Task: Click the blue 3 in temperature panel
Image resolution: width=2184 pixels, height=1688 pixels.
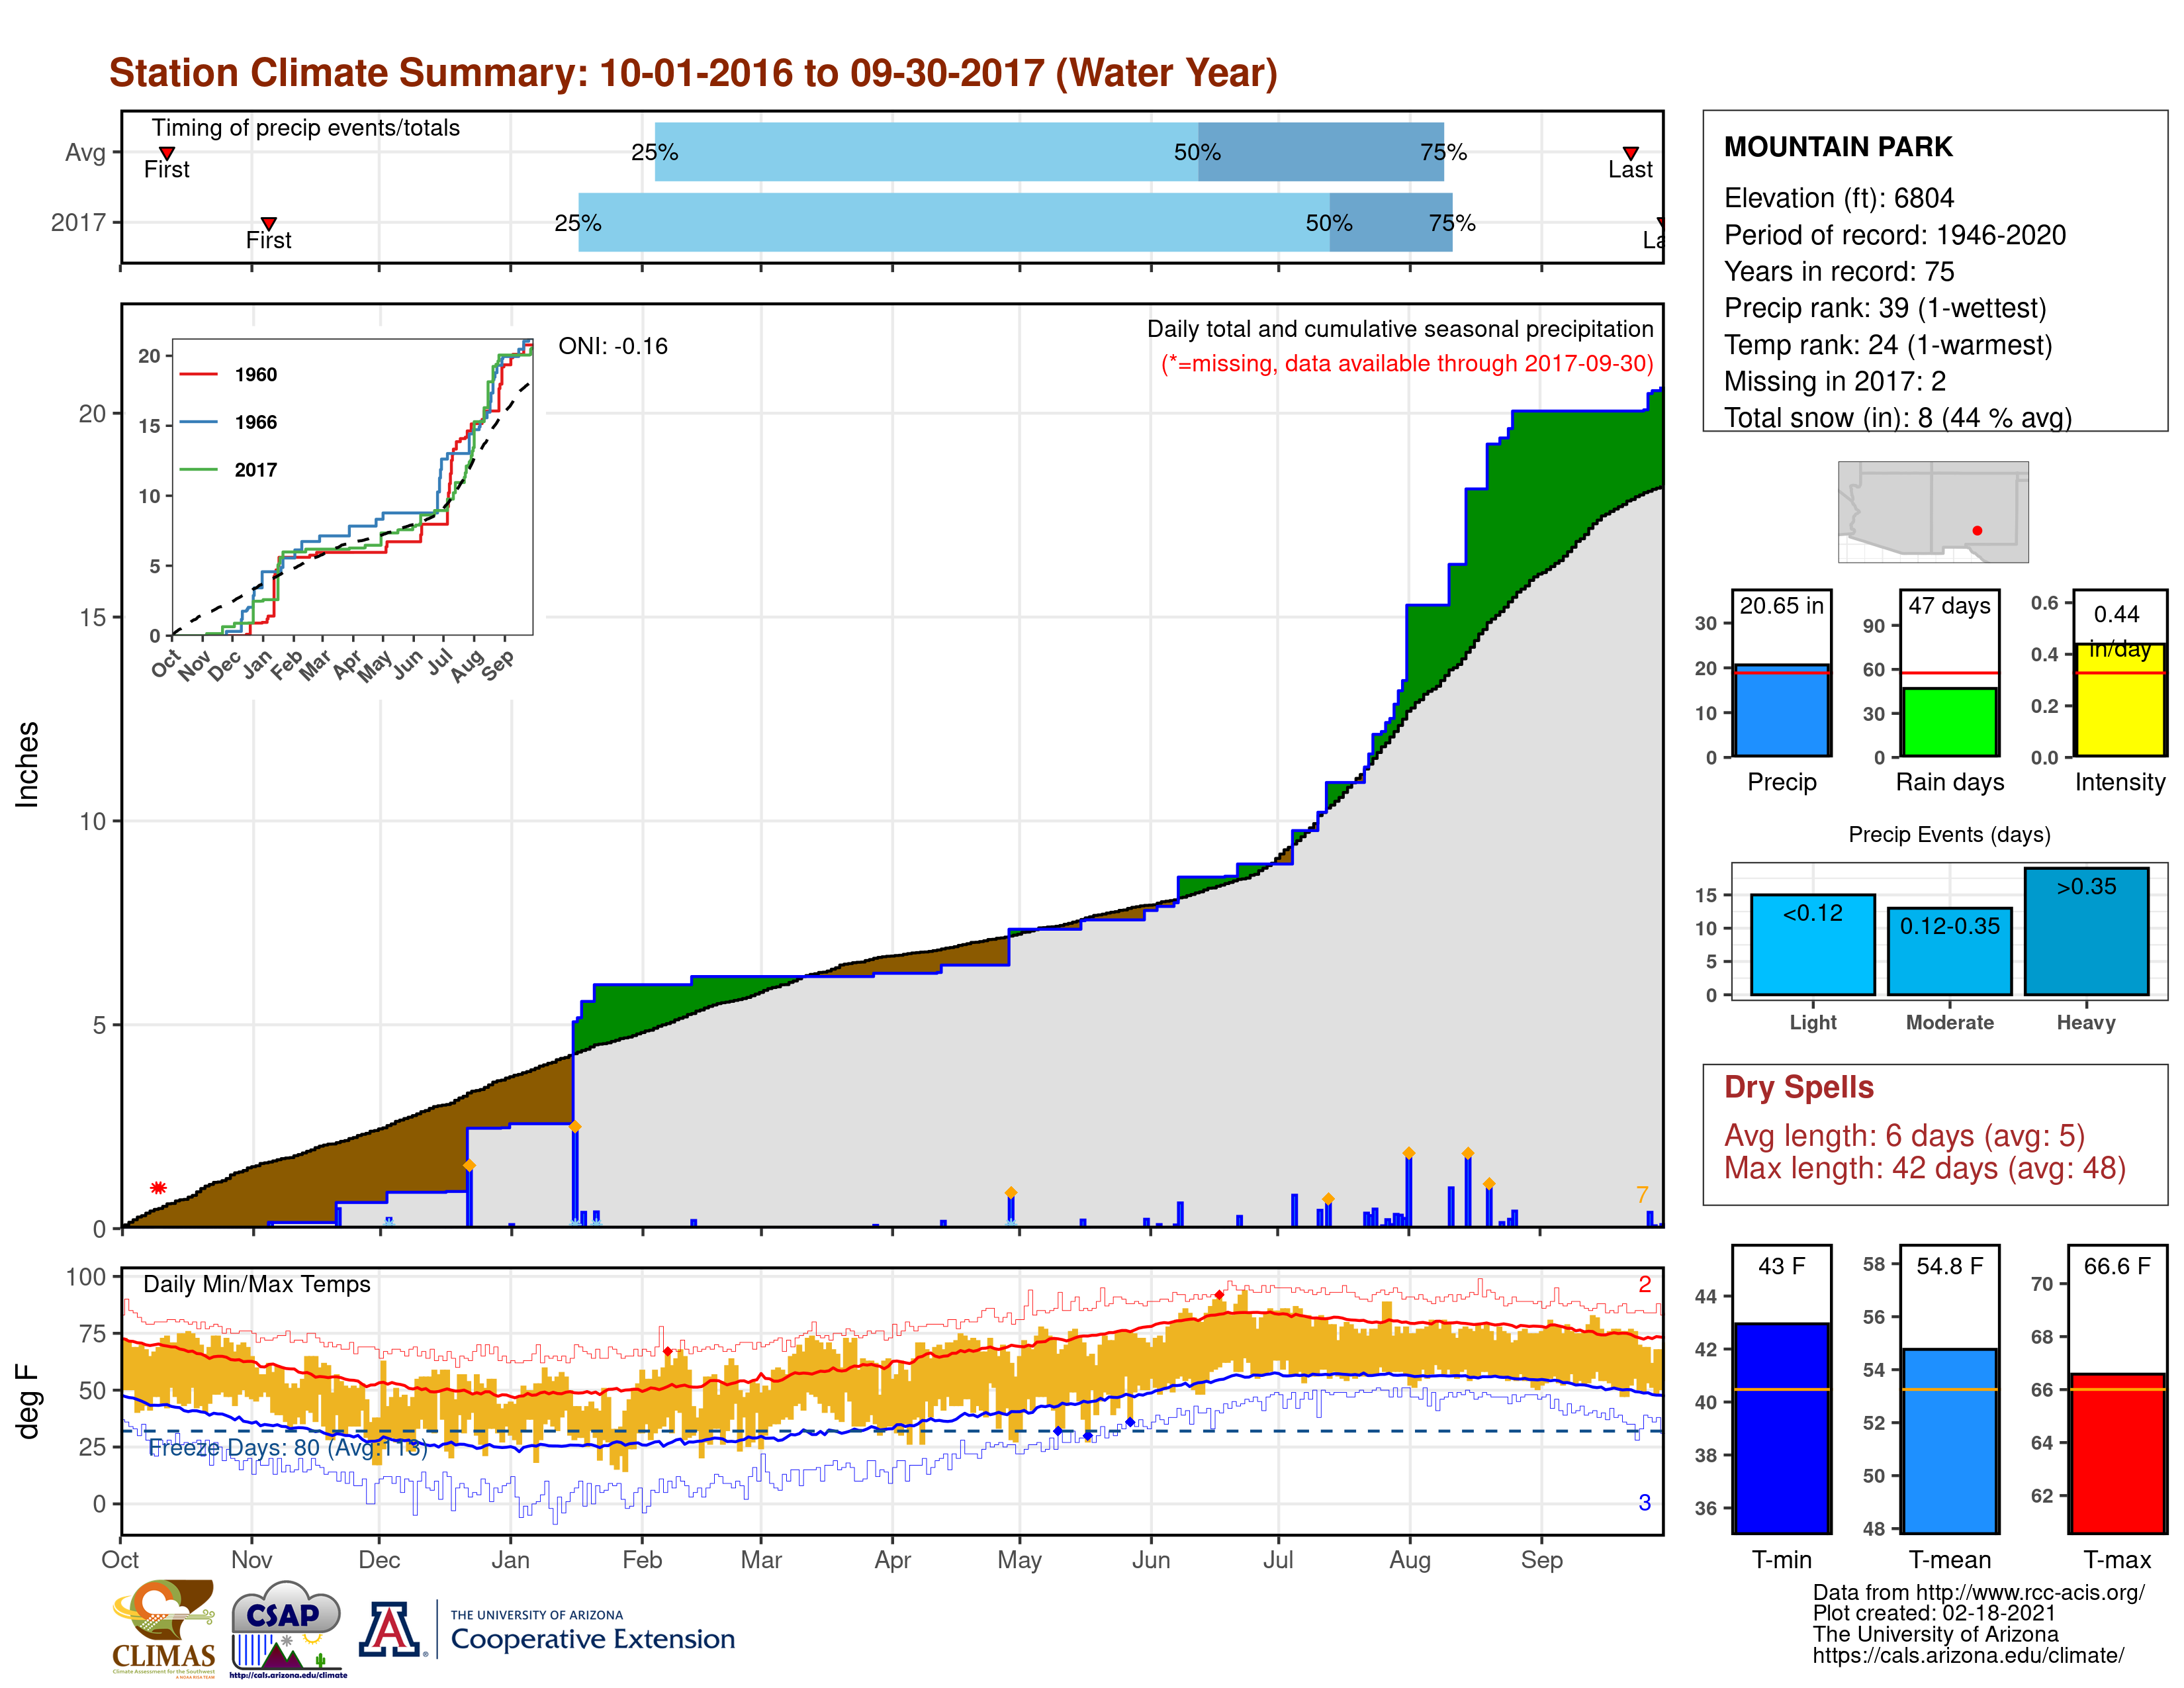Action: (1644, 1502)
